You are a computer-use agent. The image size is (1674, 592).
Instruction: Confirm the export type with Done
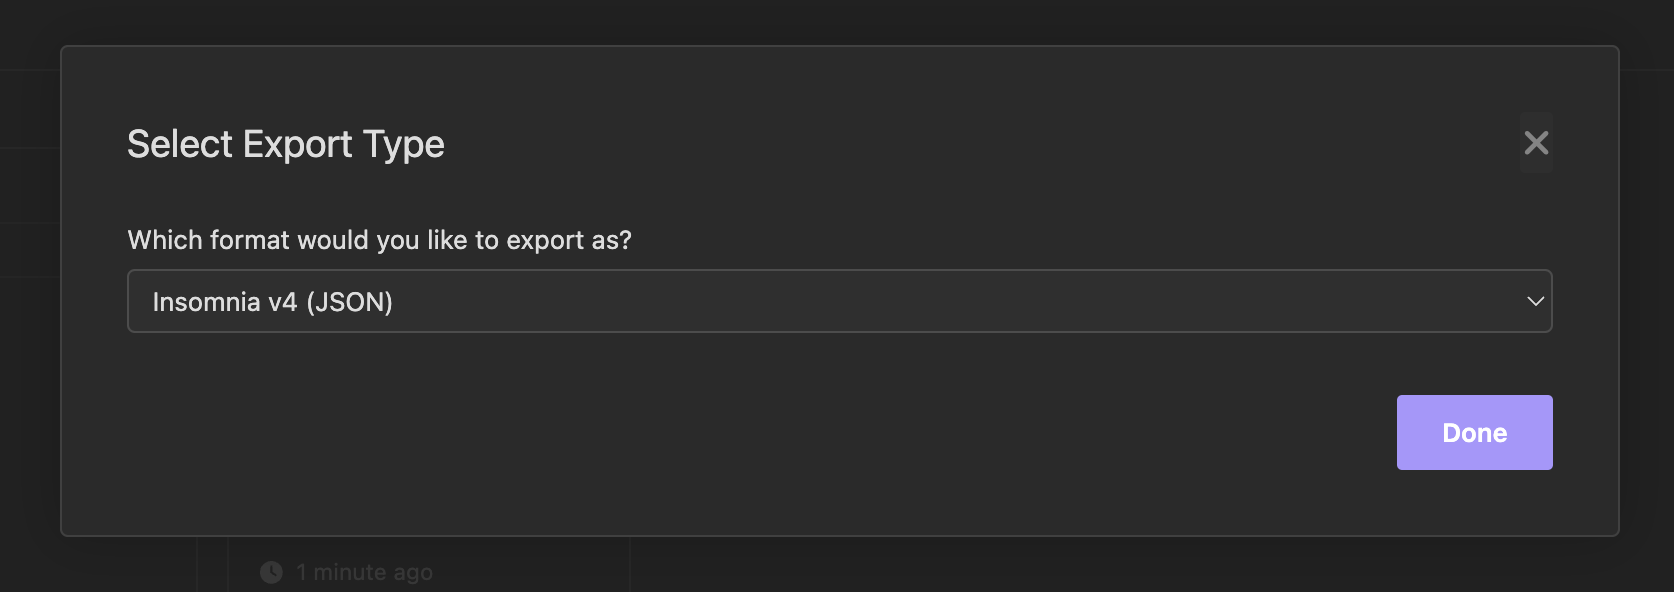(x=1474, y=432)
